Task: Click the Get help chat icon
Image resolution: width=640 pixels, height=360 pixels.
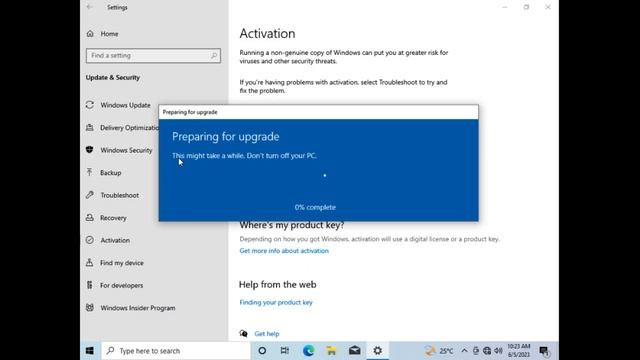Action: coord(244,333)
